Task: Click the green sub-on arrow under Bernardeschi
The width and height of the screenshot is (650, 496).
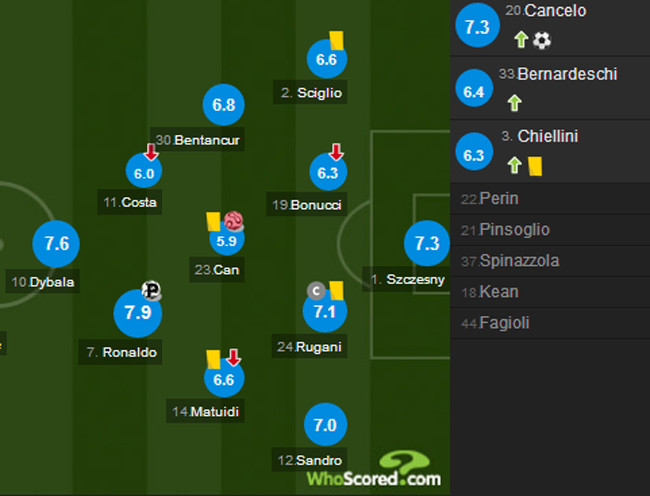Action: tap(515, 102)
